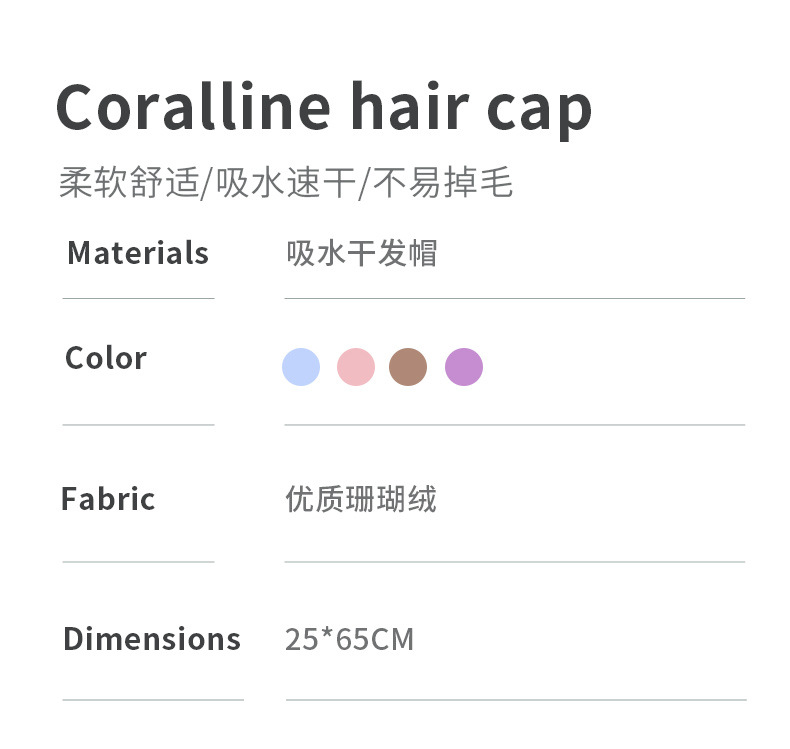Click the subtitle 柔软舒适/吸水速干/不易掉毛
This screenshot has height=749, width=790.
pos(286,183)
